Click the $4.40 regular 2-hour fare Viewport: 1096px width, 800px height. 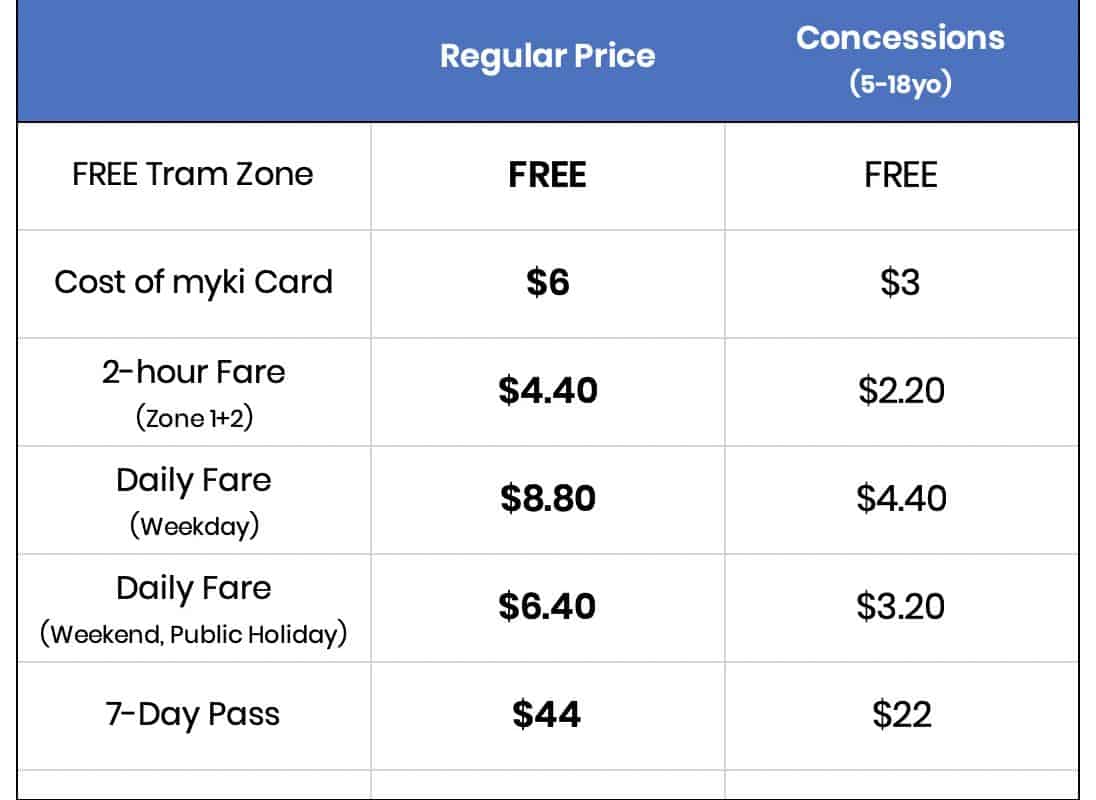pyautogui.click(x=547, y=390)
